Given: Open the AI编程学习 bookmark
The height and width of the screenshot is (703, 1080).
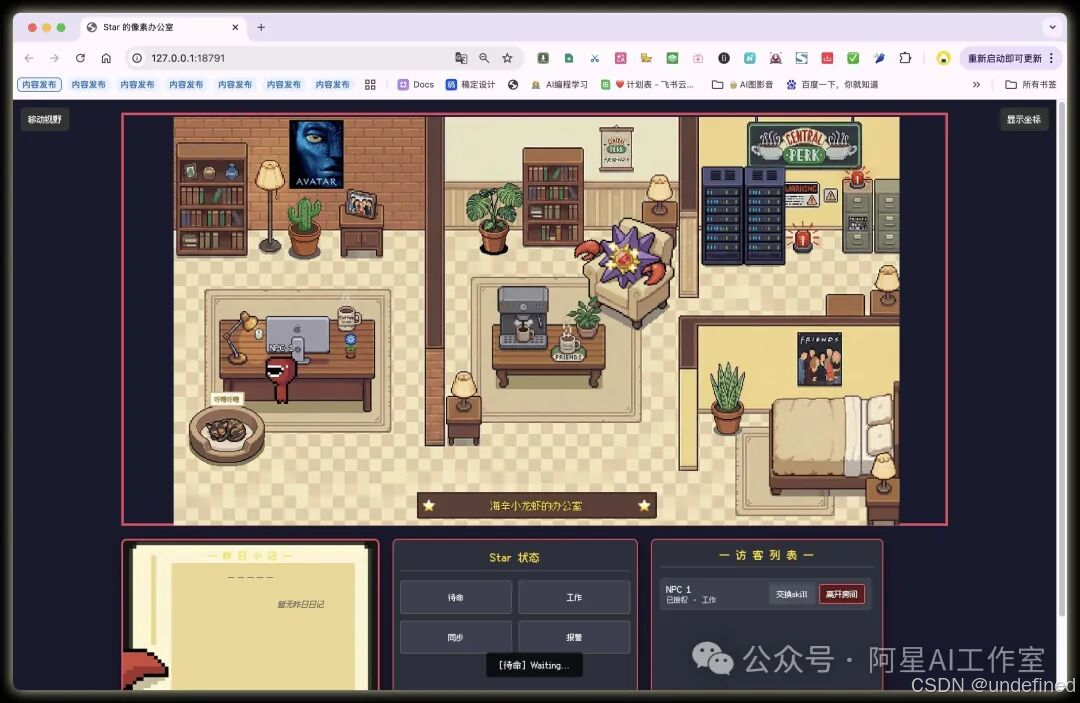Looking at the screenshot, I should point(559,85).
